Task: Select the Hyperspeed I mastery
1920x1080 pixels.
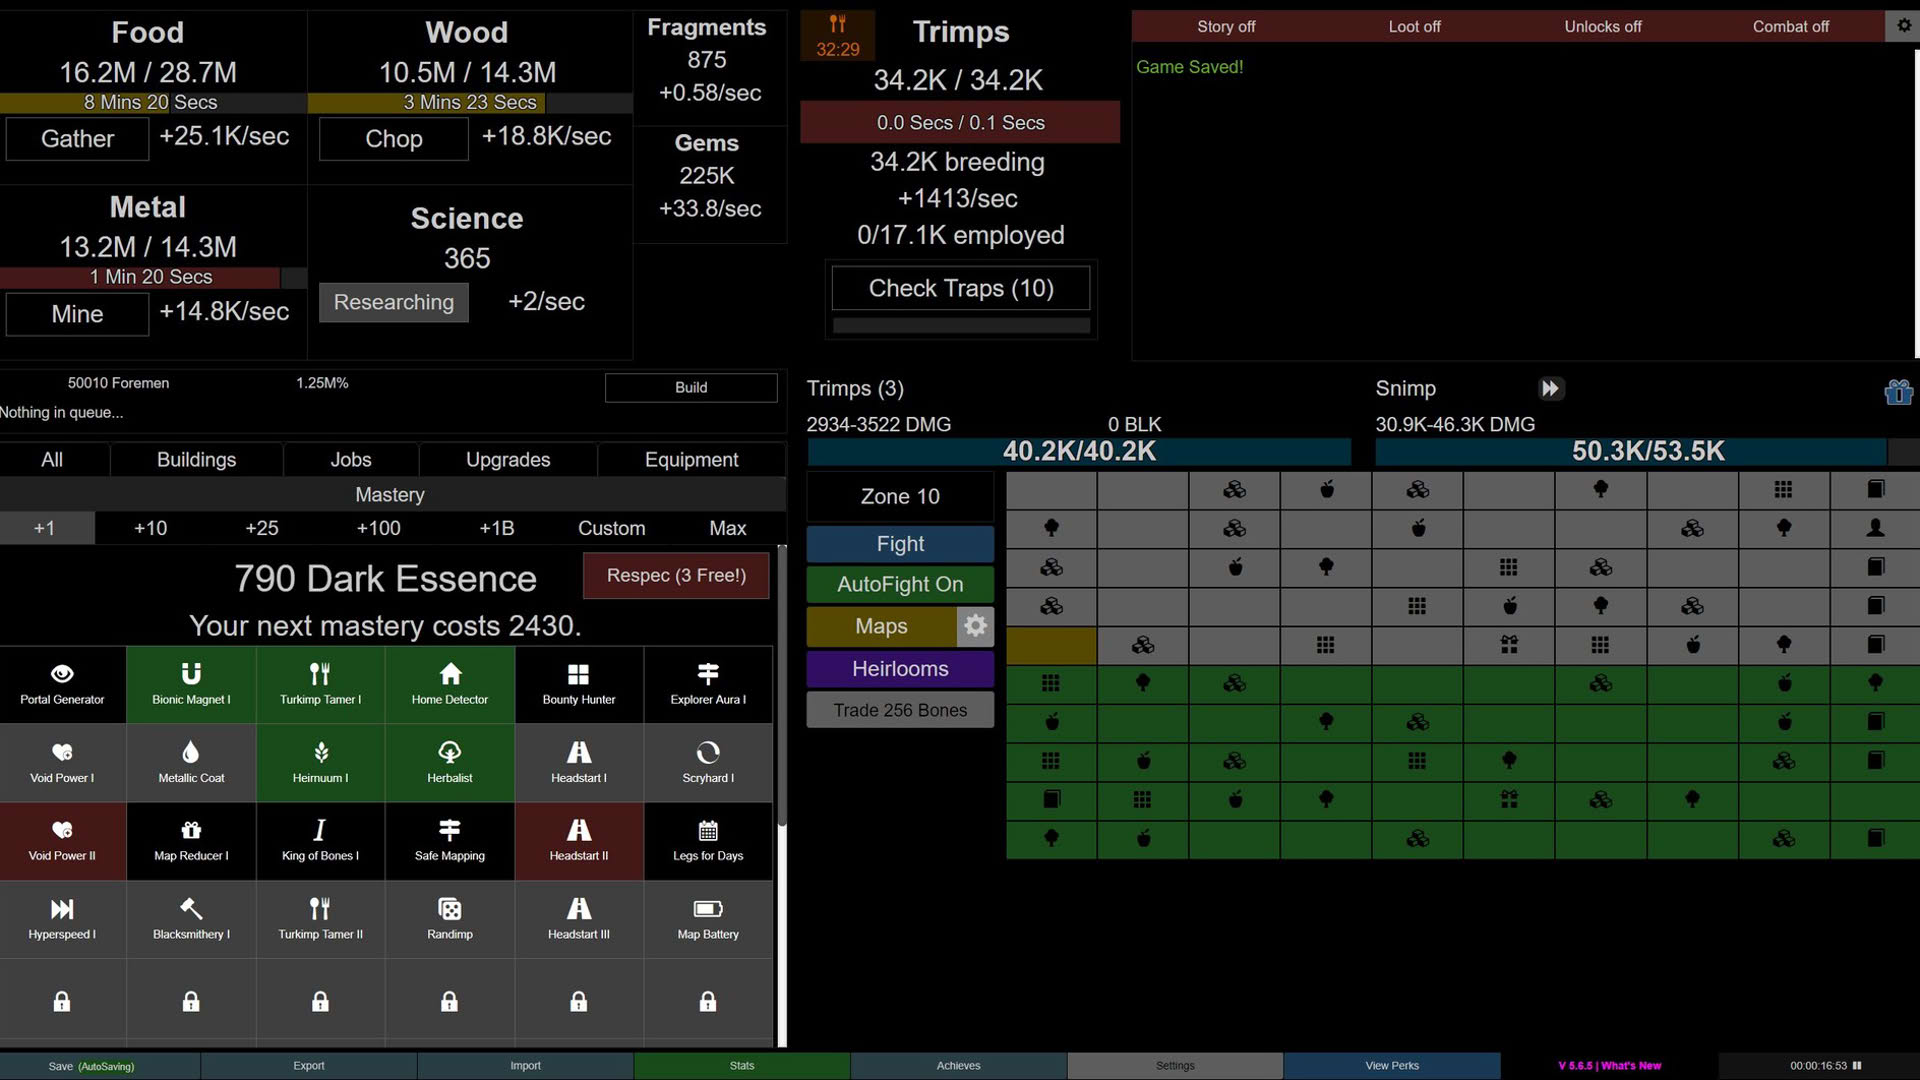Action: (x=63, y=919)
